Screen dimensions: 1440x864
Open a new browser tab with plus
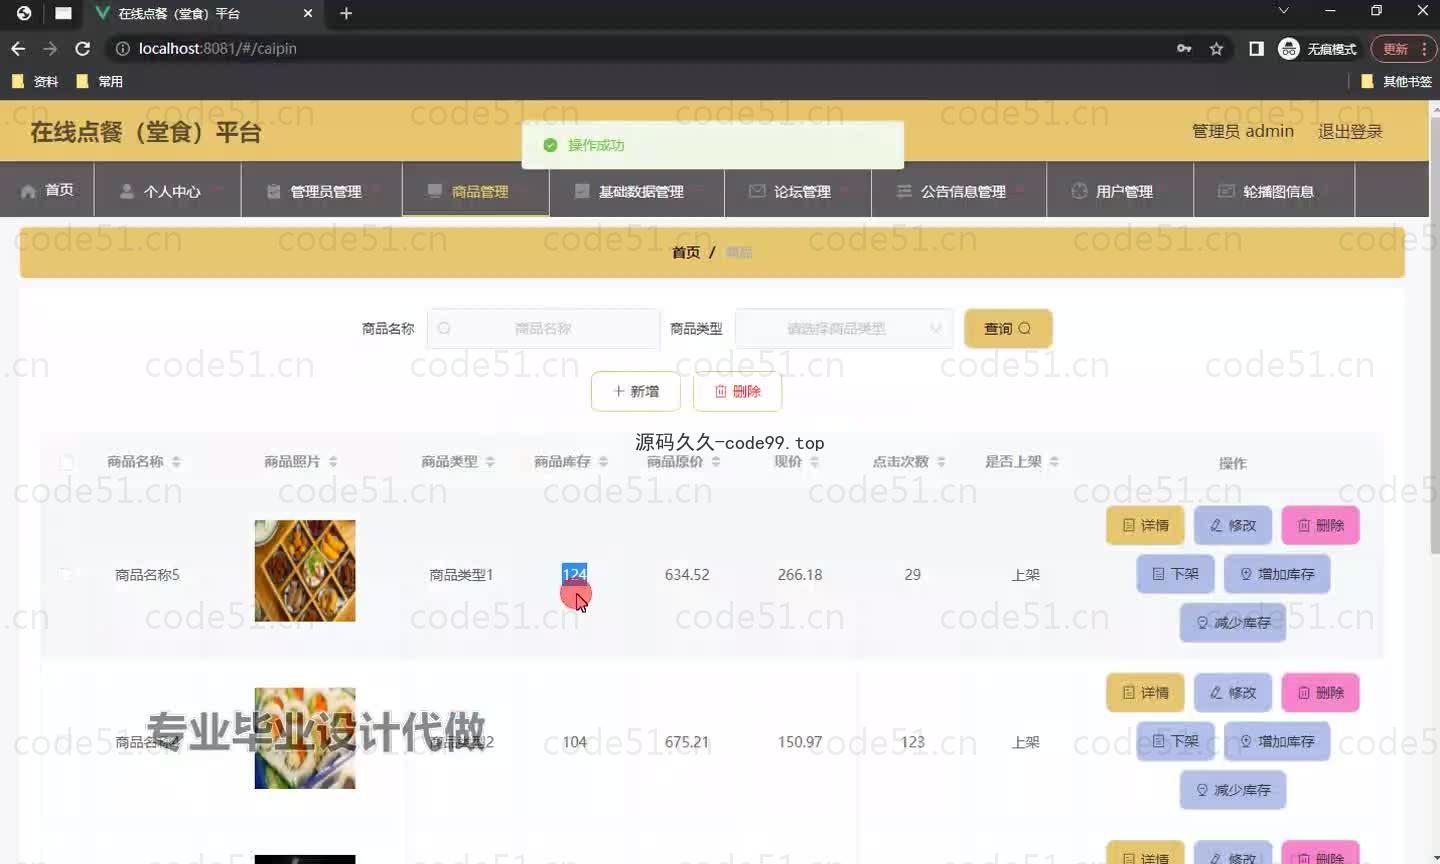pos(346,13)
